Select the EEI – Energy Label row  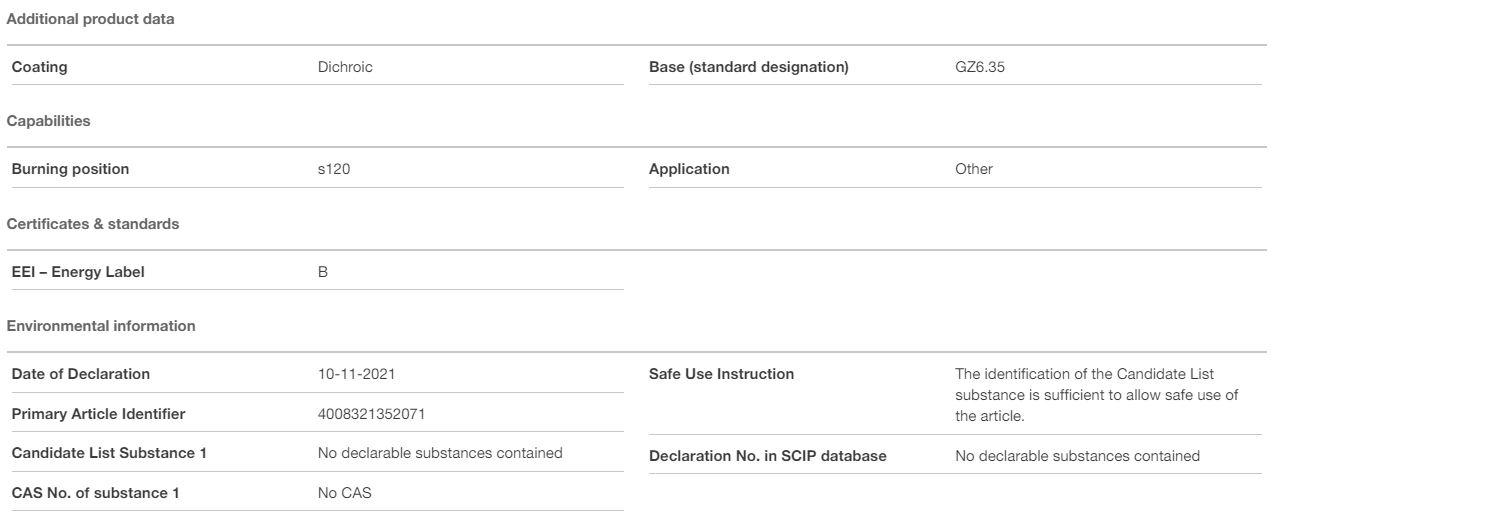click(315, 272)
